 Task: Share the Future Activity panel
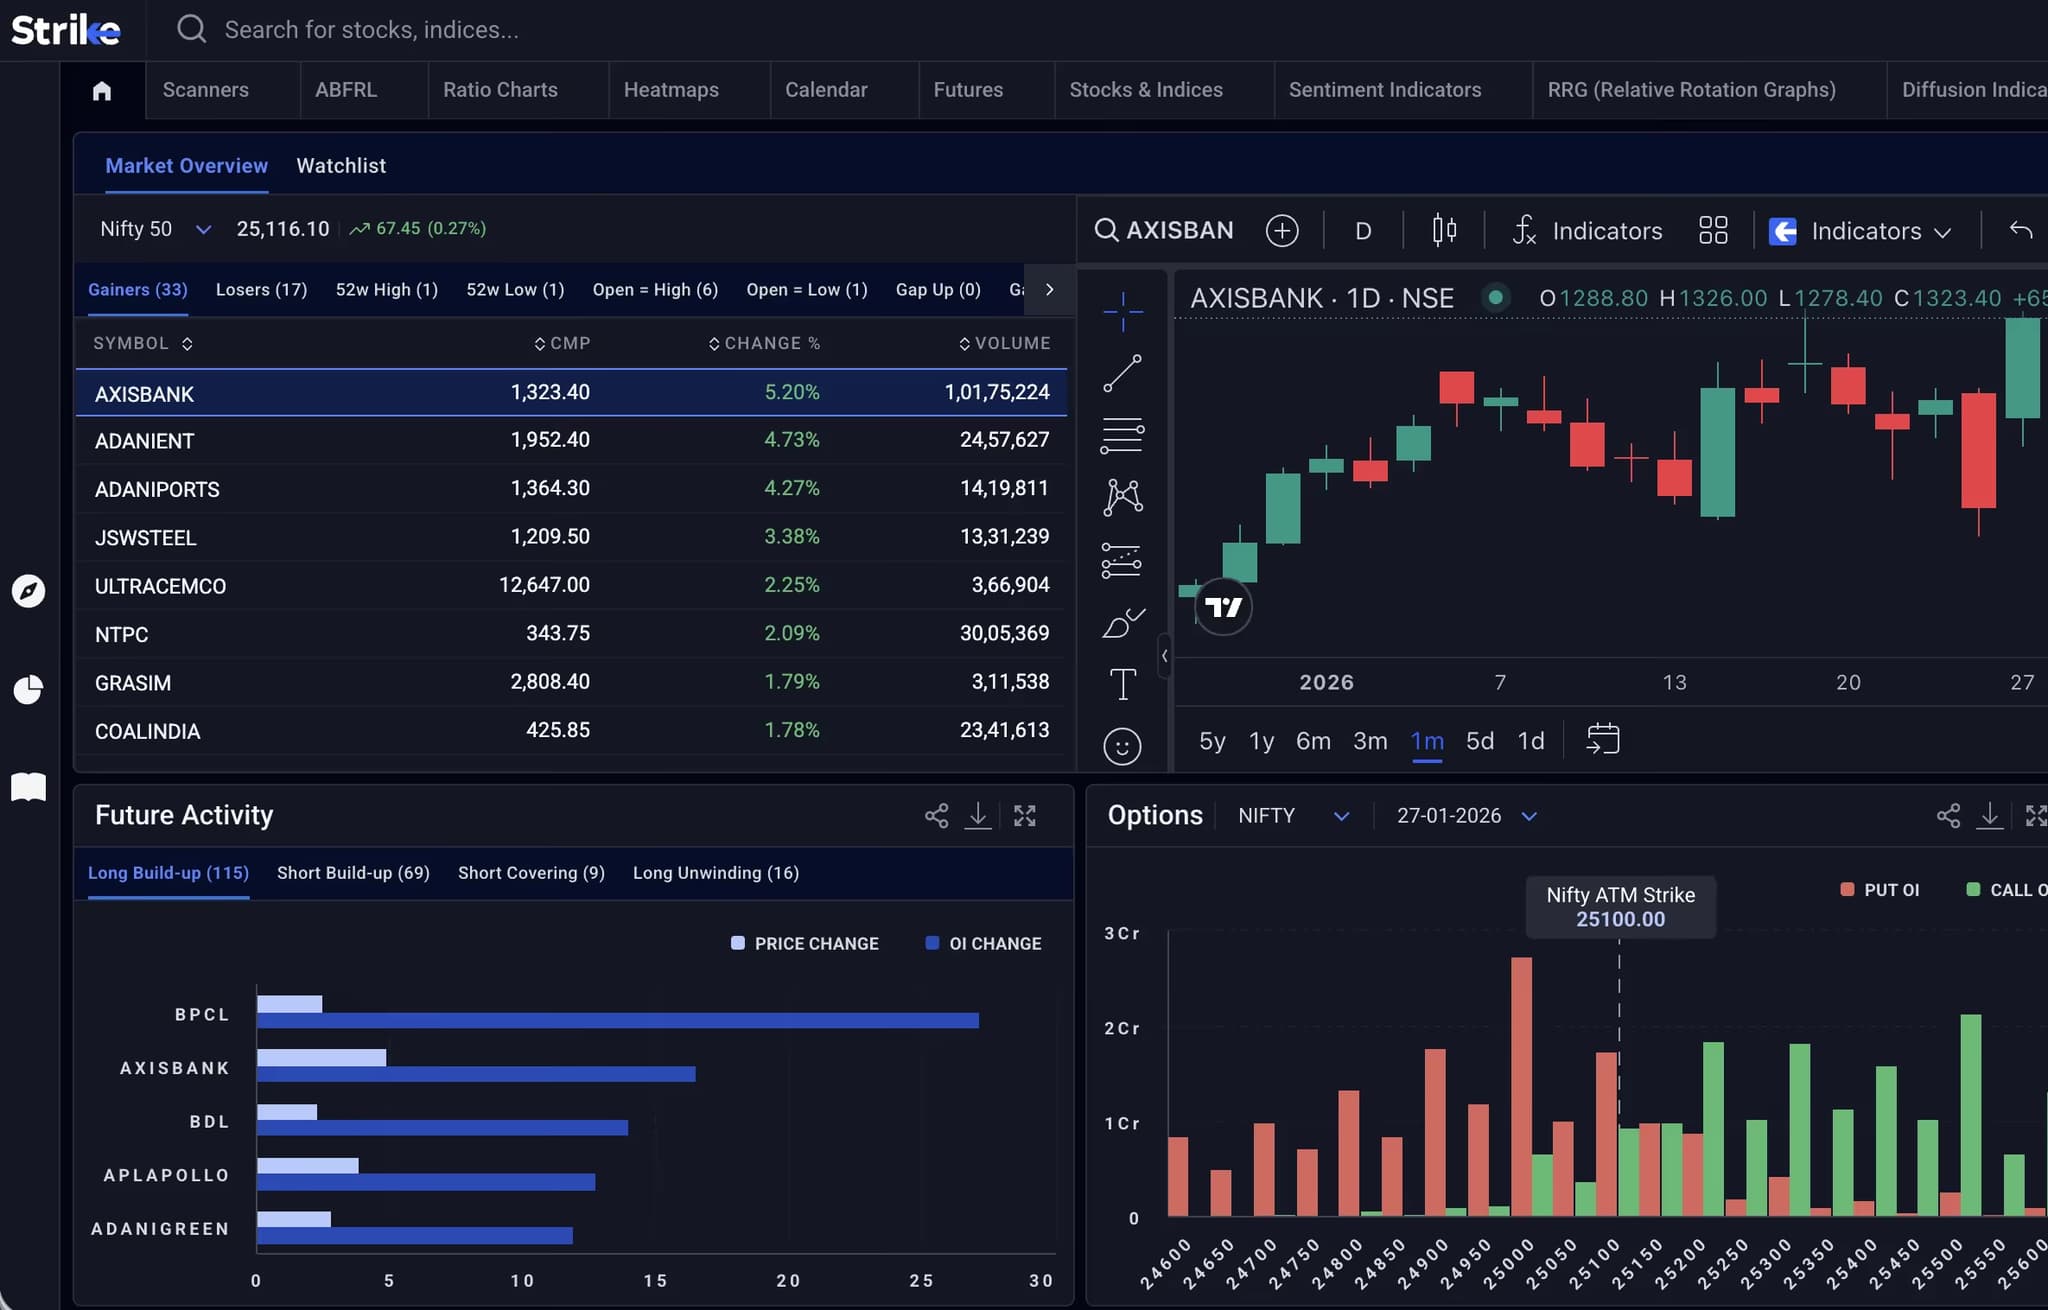[x=936, y=816]
